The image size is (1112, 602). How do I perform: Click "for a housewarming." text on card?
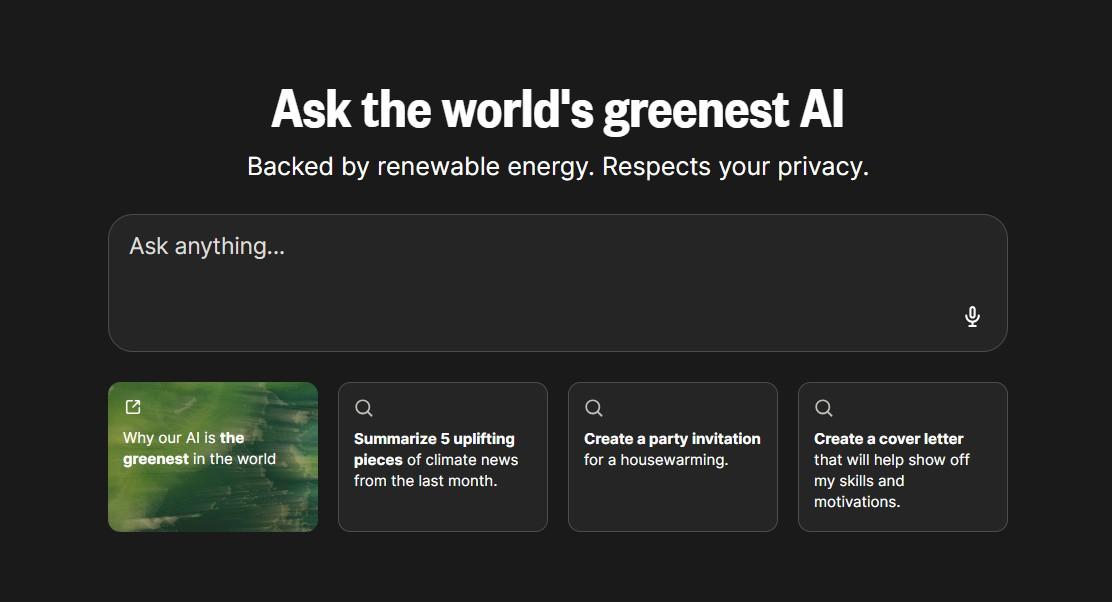656,460
